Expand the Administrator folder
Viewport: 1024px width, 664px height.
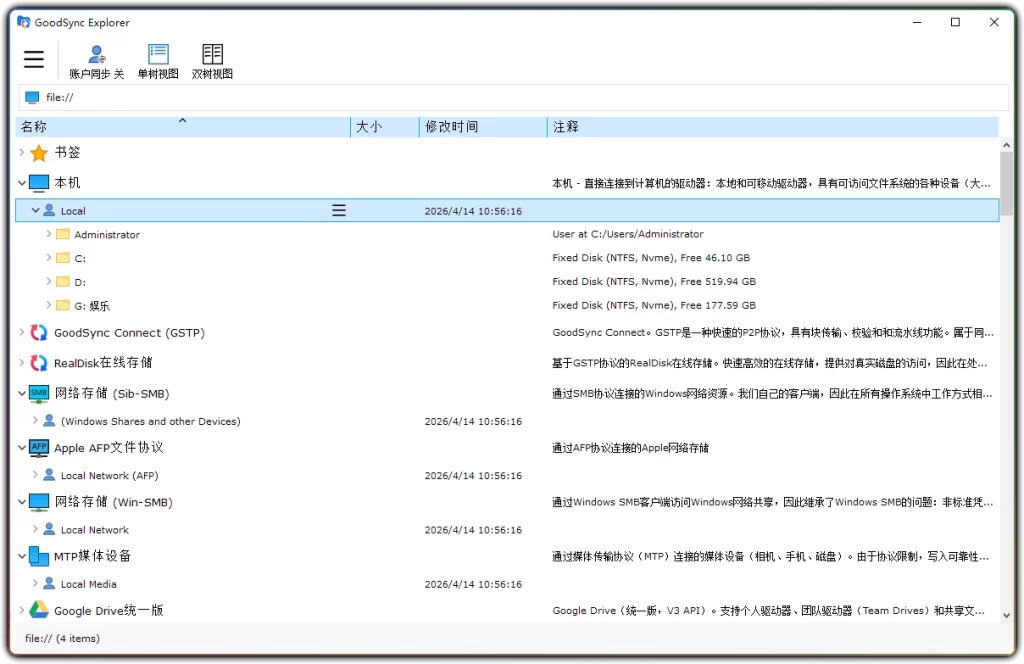[x=46, y=234]
